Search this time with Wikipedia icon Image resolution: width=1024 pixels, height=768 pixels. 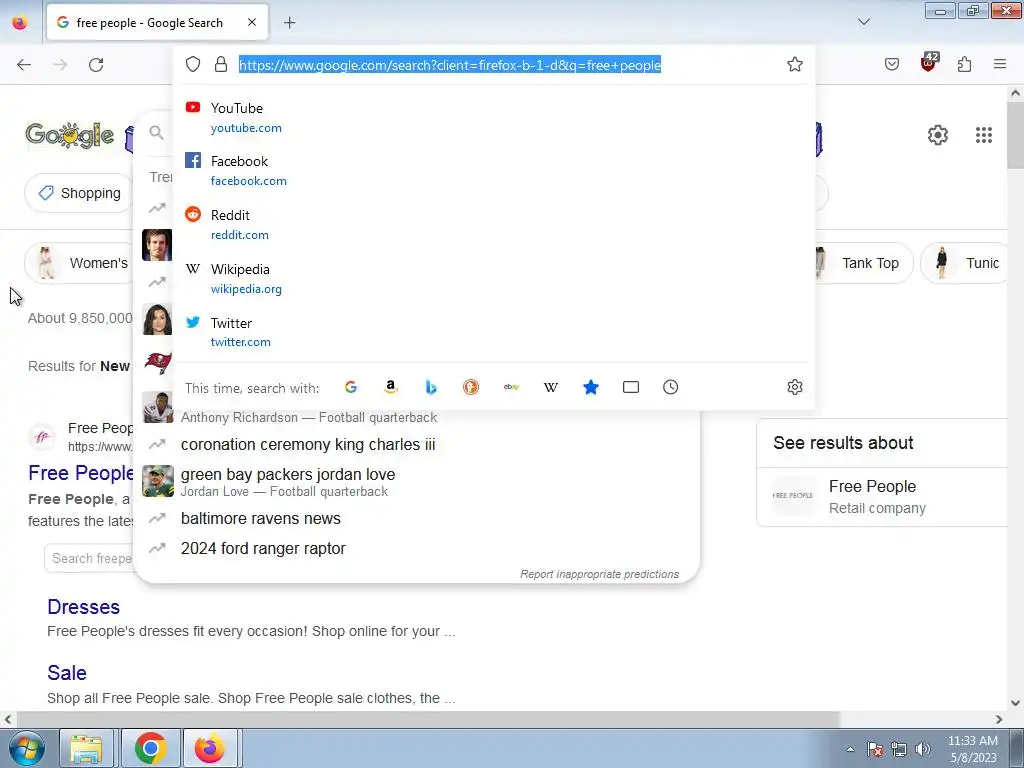(x=551, y=387)
